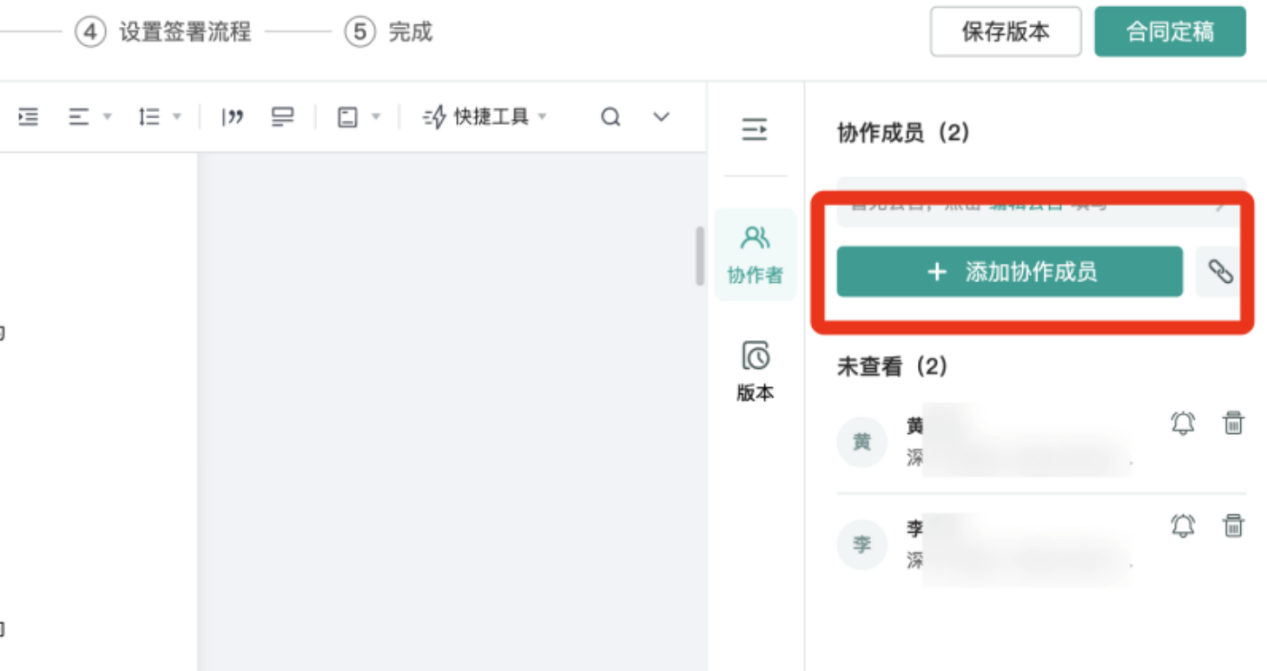Collapse the toolbar with the chevron arrow
This screenshot has width=1267, height=671.
coord(660,116)
